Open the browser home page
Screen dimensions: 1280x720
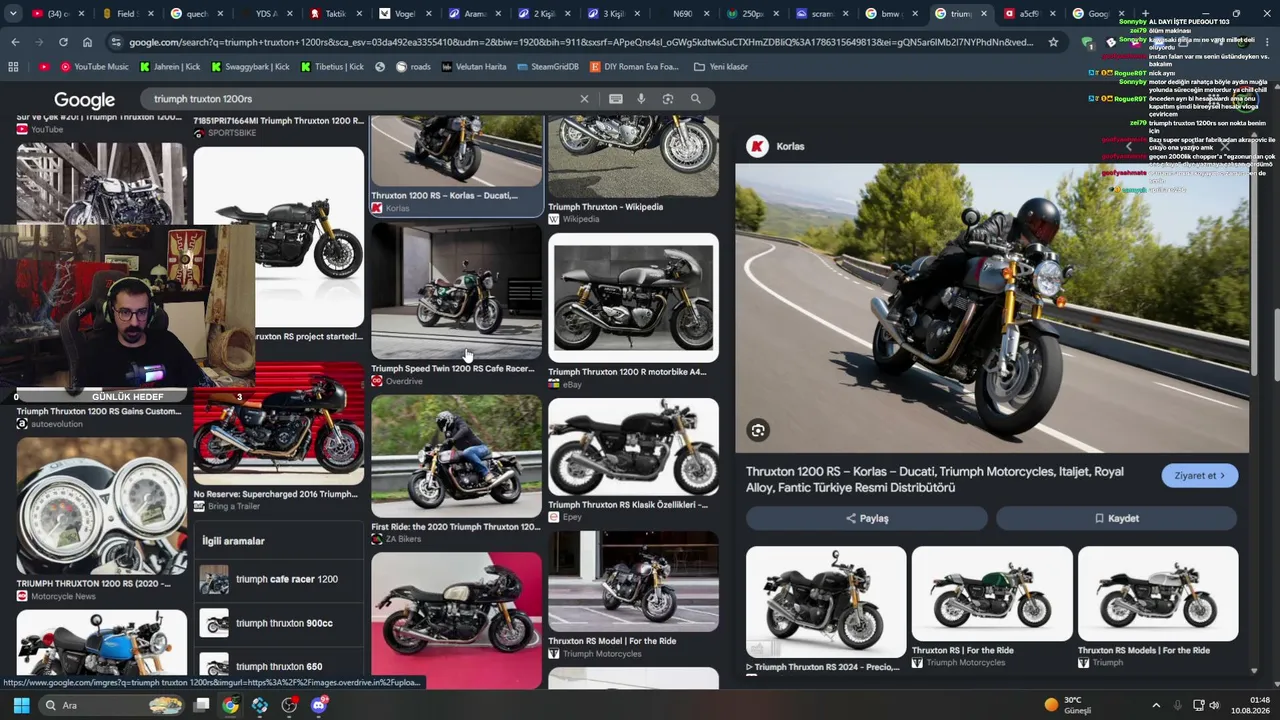[x=87, y=42]
